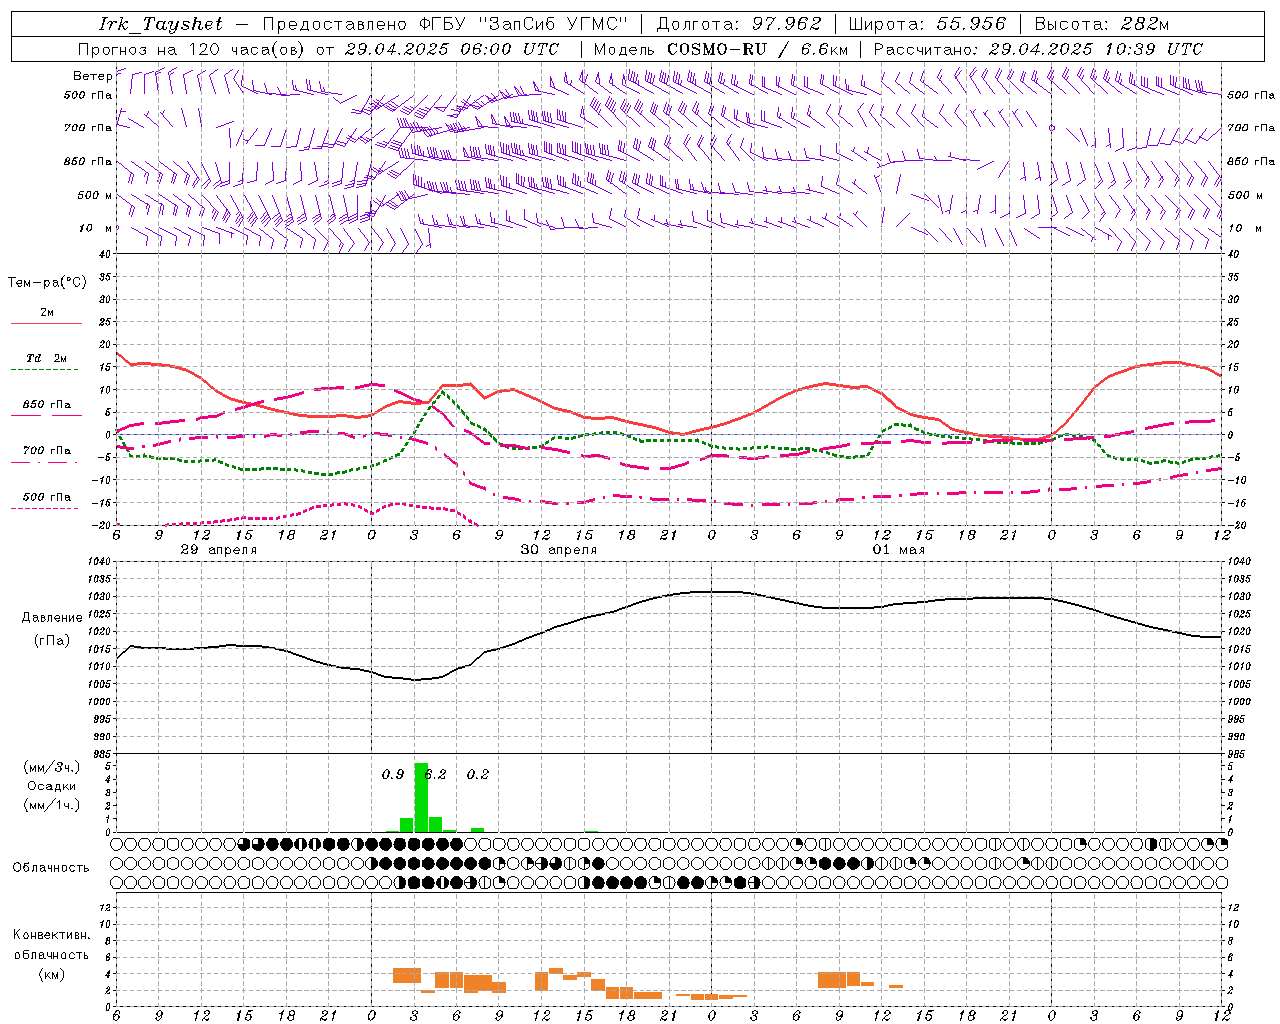Click the (мм/3ч.) precipitation unit label
The image size is (1280, 1024).
point(51,768)
